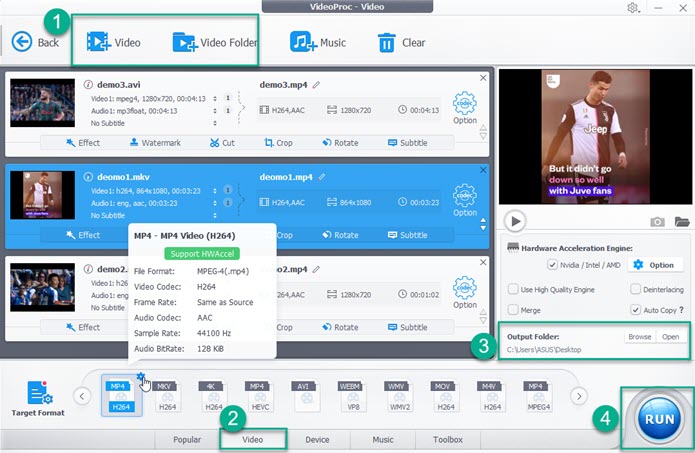695x453 pixels.
Task: Choose 4K H264 output format
Action: pos(214,396)
